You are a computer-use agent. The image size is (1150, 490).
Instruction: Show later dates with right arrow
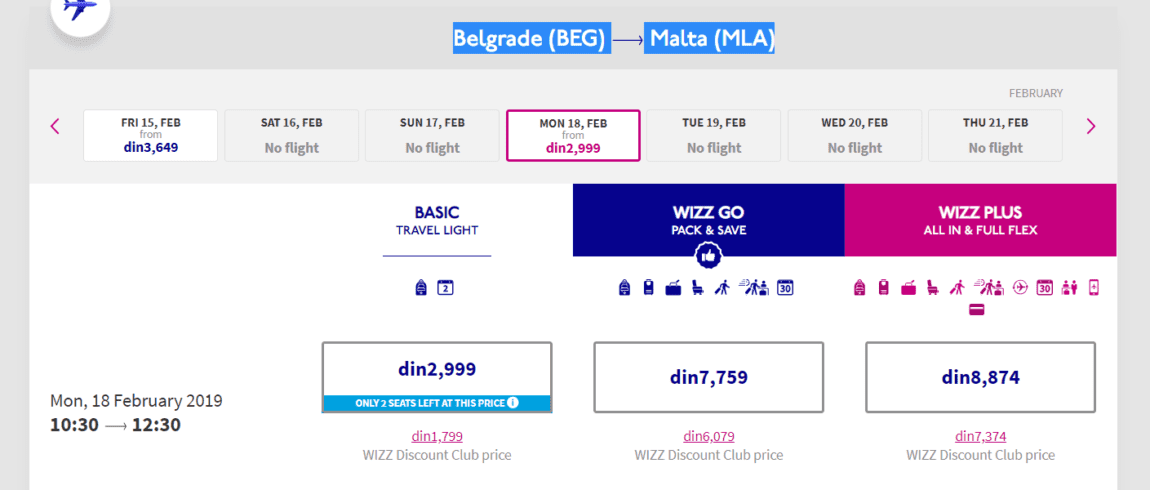[x=1091, y=126]
